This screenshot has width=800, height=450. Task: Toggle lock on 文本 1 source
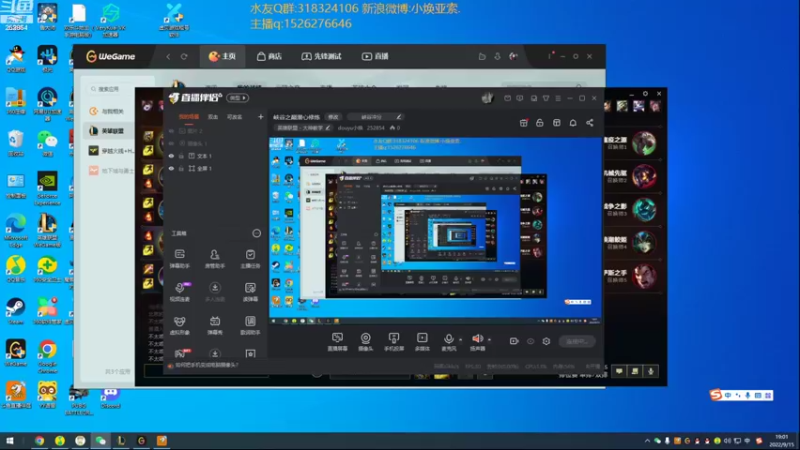pos(181,156)
